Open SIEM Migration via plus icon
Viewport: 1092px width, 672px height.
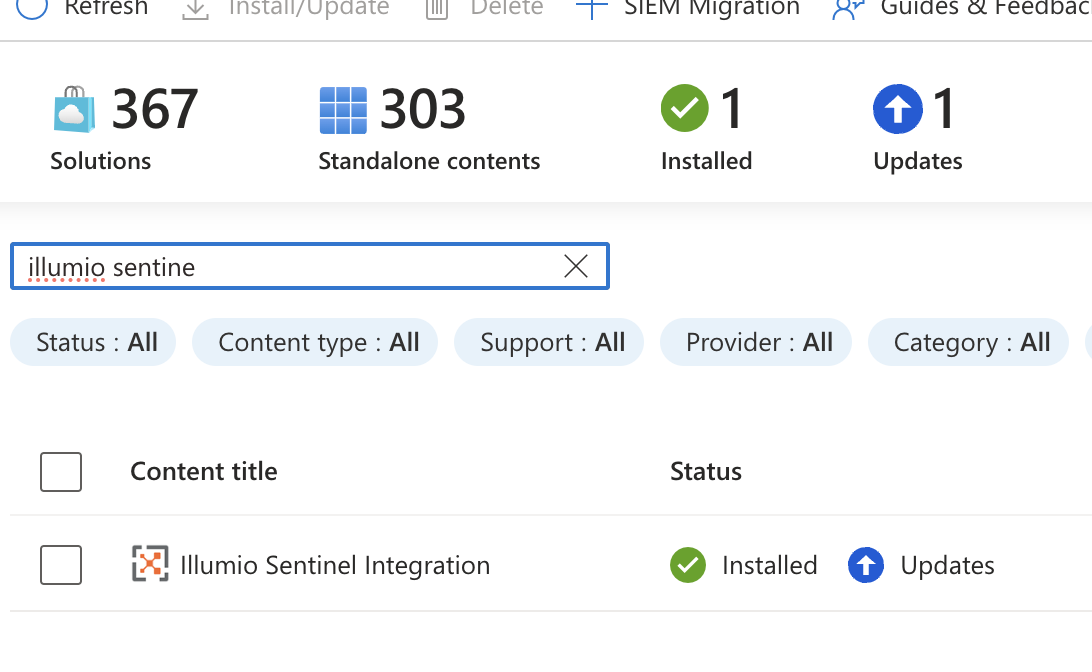[592, 9]
